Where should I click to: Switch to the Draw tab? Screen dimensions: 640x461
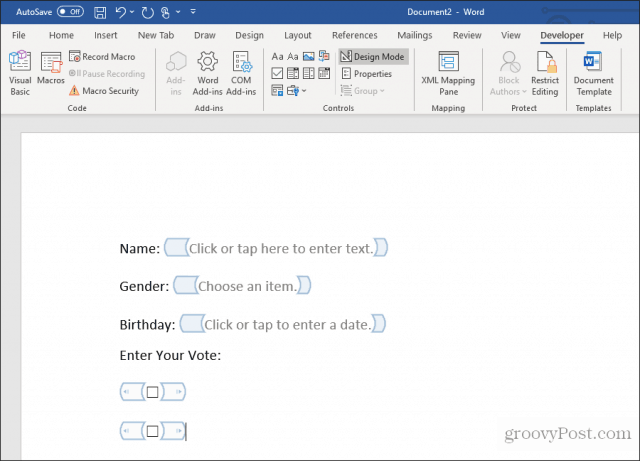click(204, 35)
